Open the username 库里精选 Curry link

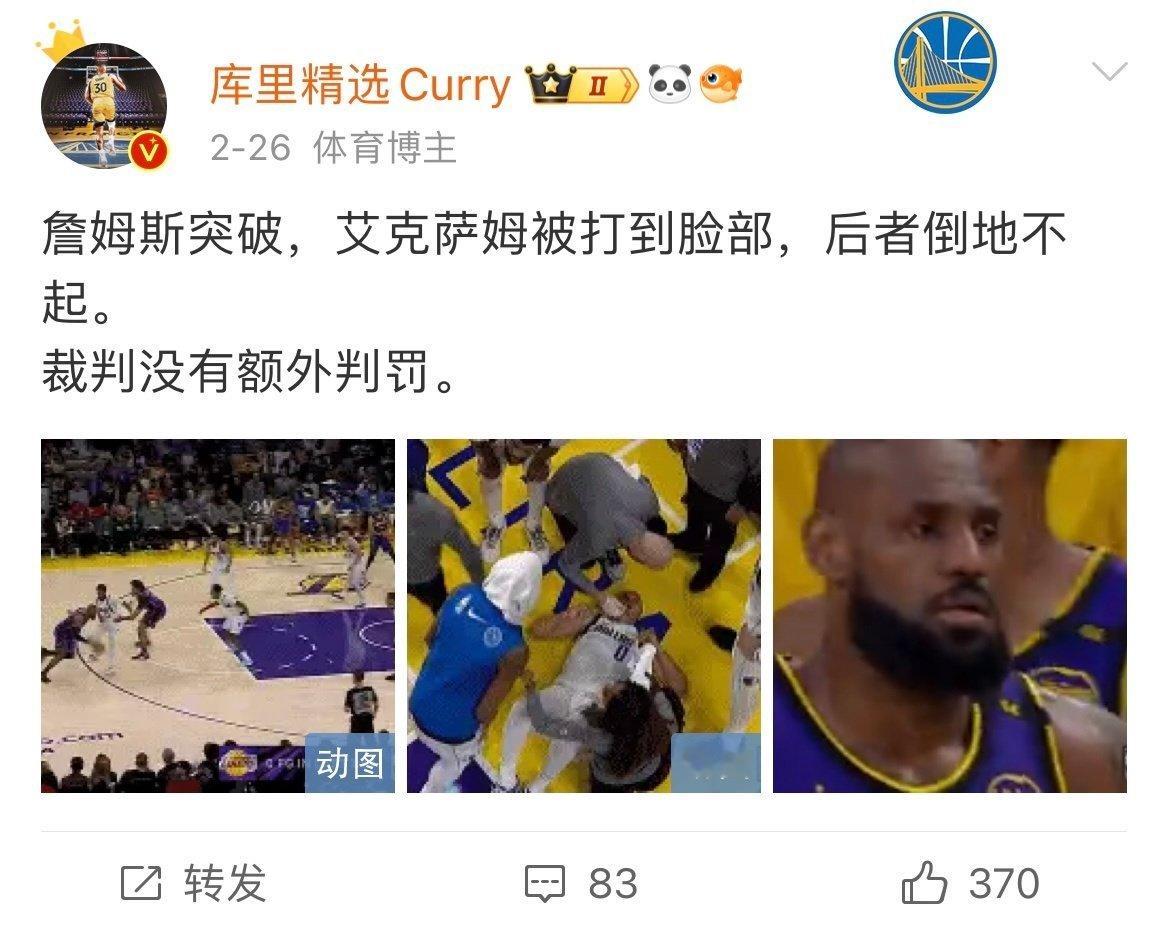pyautogui.click(x=360, y=84)
